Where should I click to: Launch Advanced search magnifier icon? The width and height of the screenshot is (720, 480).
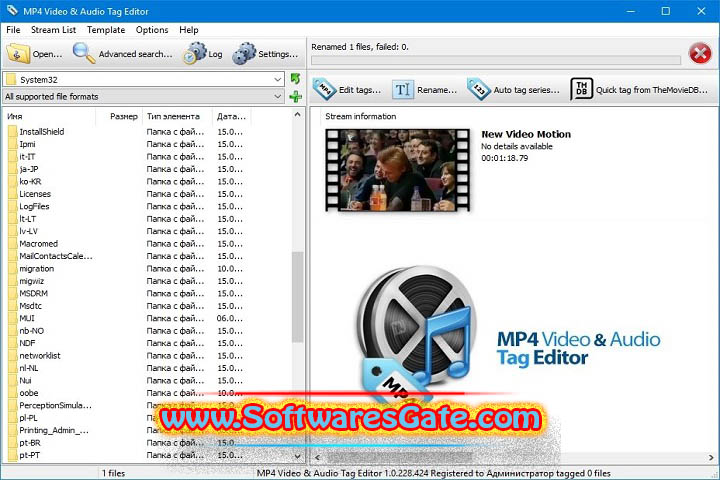coord(84,53)
